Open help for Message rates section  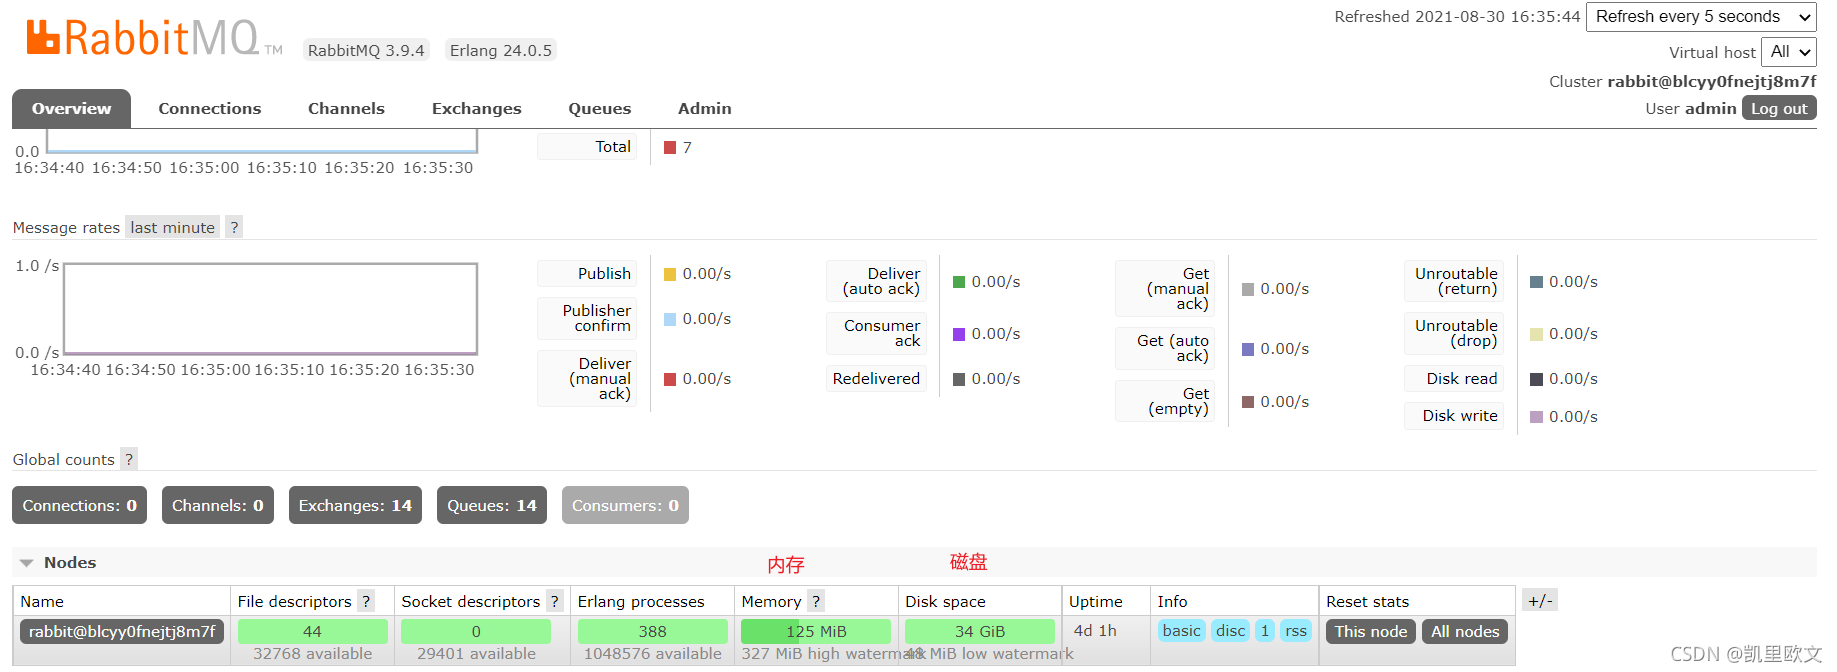[x=234, y=227]
